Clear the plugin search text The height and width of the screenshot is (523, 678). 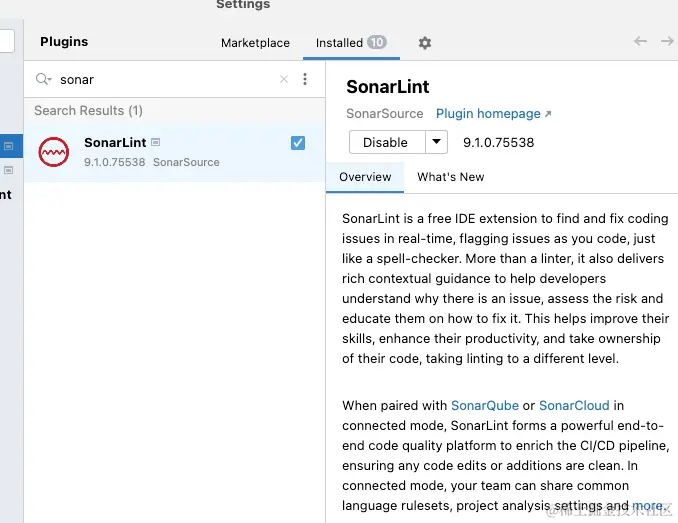[x=284, y=79]
